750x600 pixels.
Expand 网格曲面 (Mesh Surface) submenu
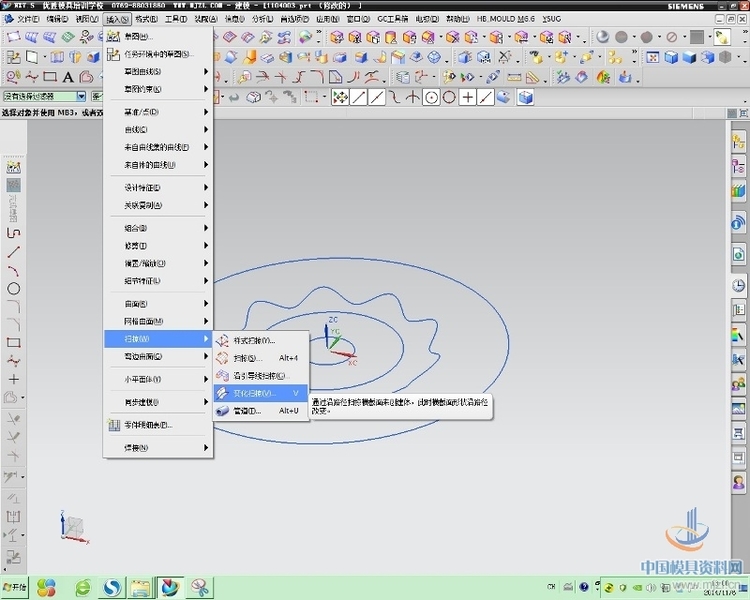coord(158,321)
